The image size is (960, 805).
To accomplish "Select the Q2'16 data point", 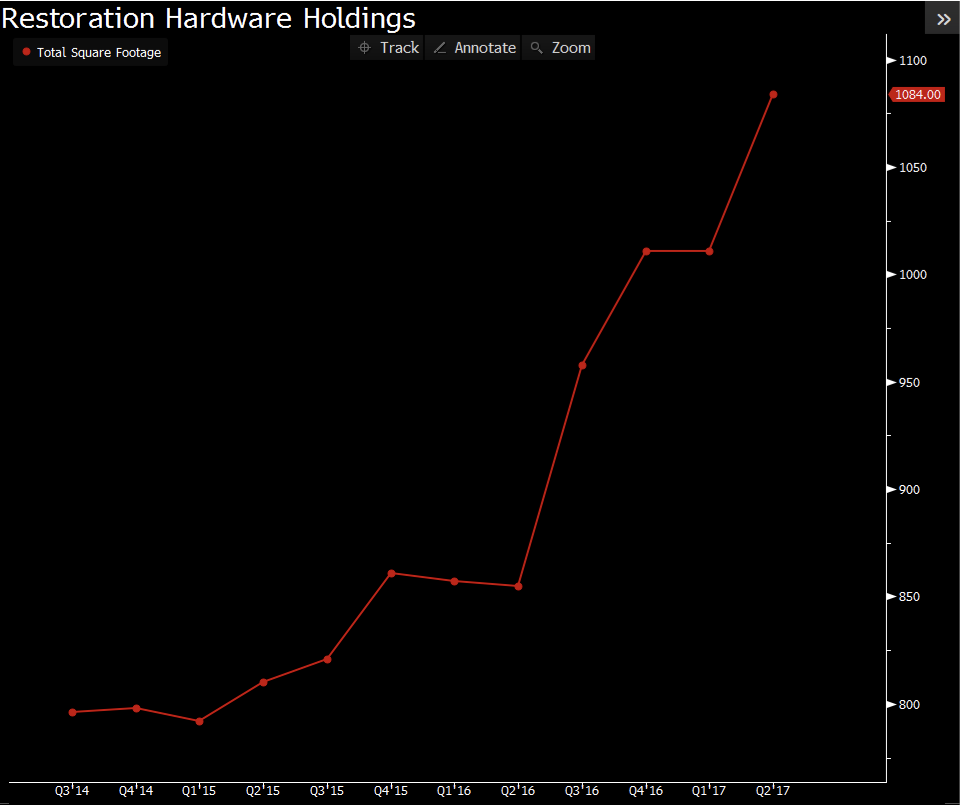I will 519,586.
